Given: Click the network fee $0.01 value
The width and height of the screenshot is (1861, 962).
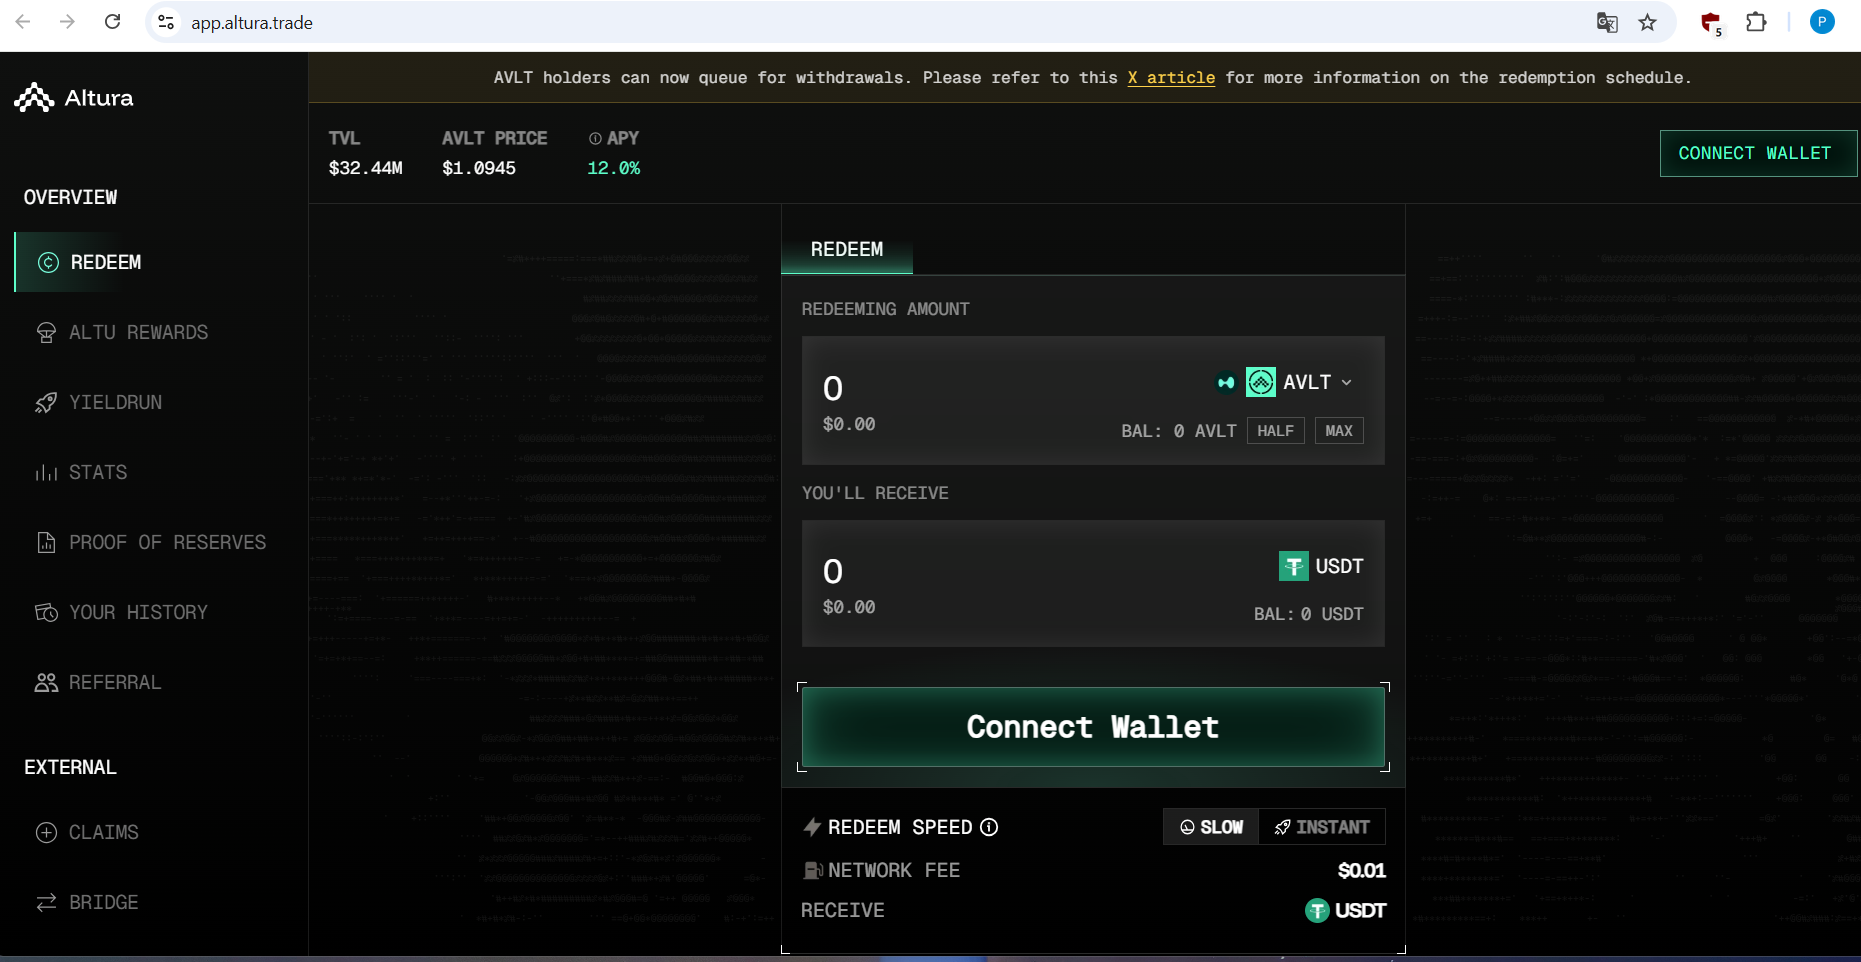Looking at the screenshot, I should coord(1362,871).
